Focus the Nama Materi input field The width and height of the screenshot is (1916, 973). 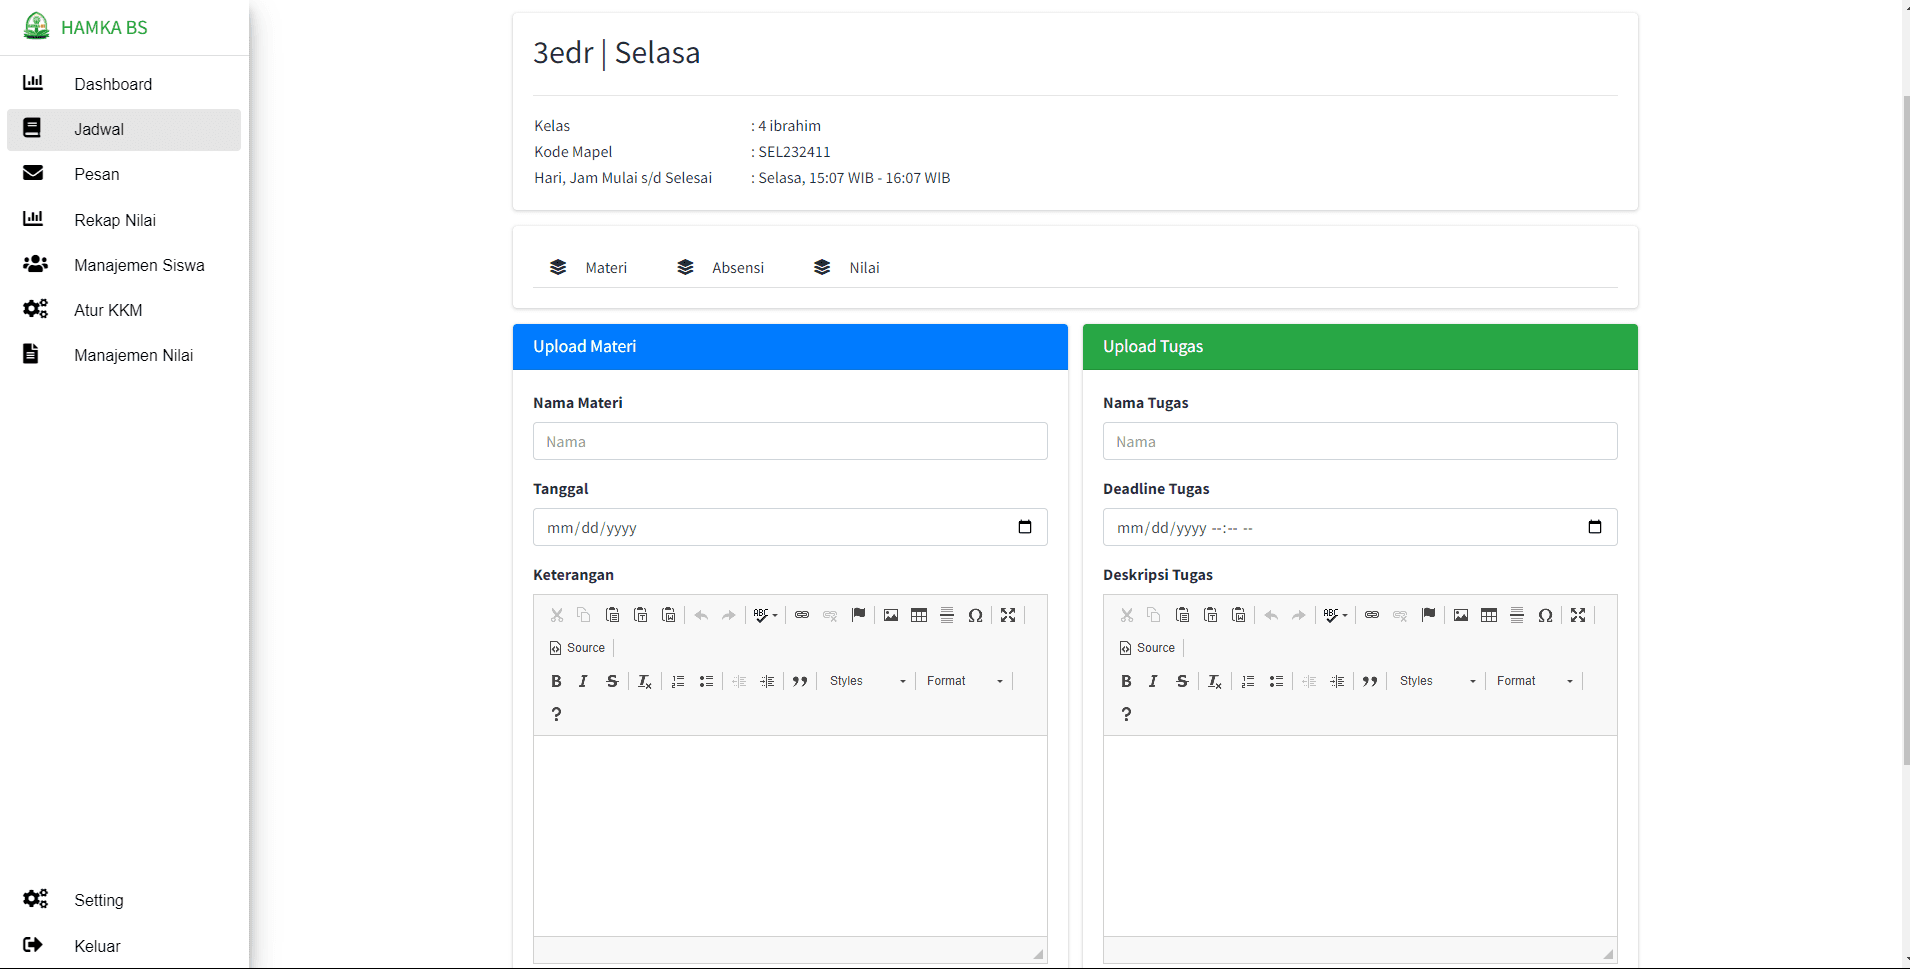790,441
